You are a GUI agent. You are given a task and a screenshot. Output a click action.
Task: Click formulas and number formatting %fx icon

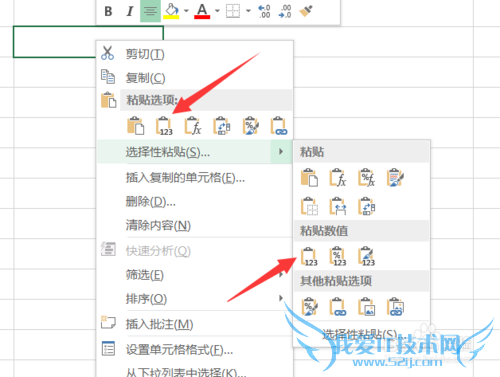pyautogui.click(x=366, y=177)
